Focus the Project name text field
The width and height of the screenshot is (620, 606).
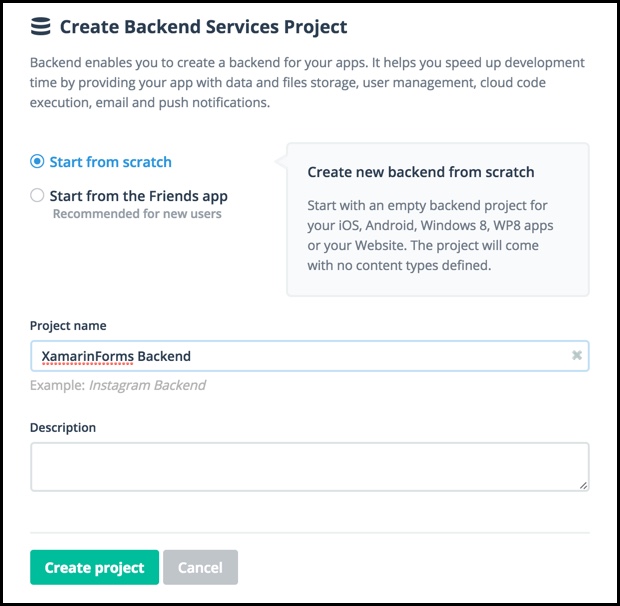(x=310, y=356)
